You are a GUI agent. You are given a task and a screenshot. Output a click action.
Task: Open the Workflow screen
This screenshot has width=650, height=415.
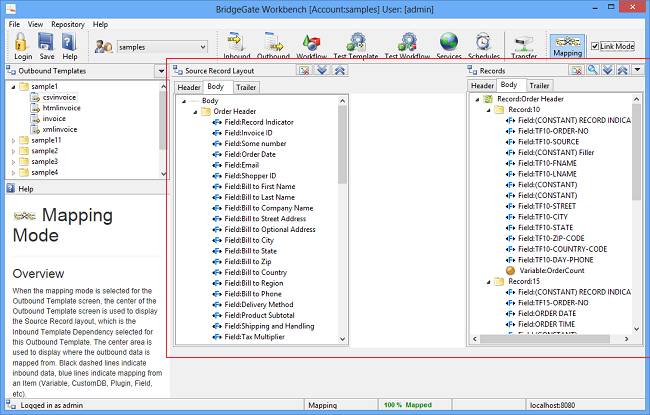311,46
